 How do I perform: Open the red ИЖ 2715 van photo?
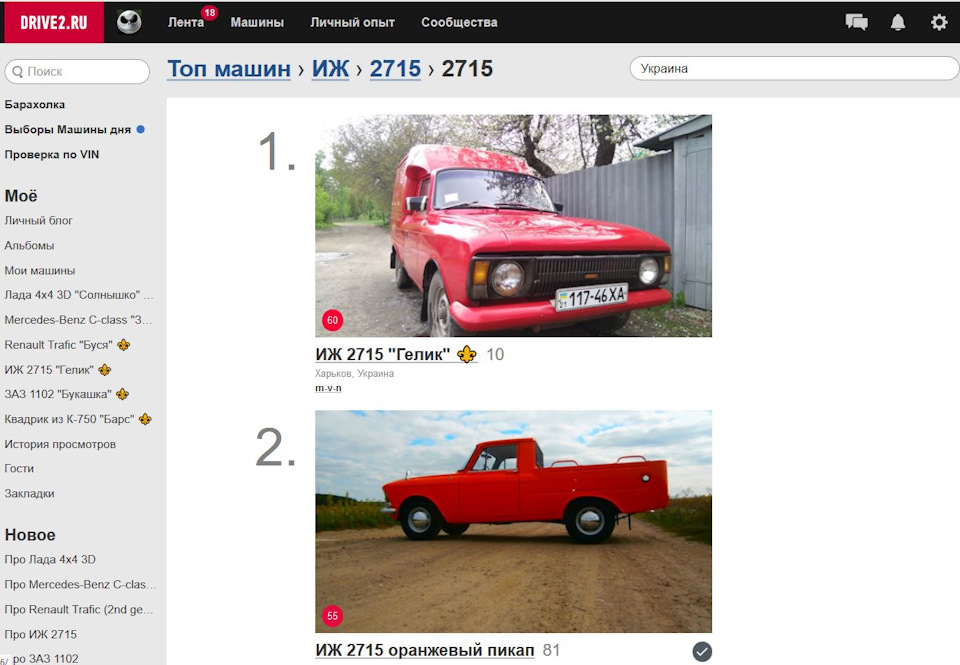(513, 225)
